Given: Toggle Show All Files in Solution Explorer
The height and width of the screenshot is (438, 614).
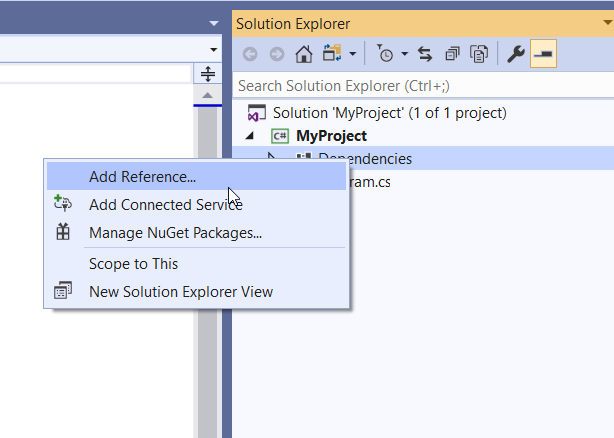Looking at the screenshot, I should click(480, 54).
